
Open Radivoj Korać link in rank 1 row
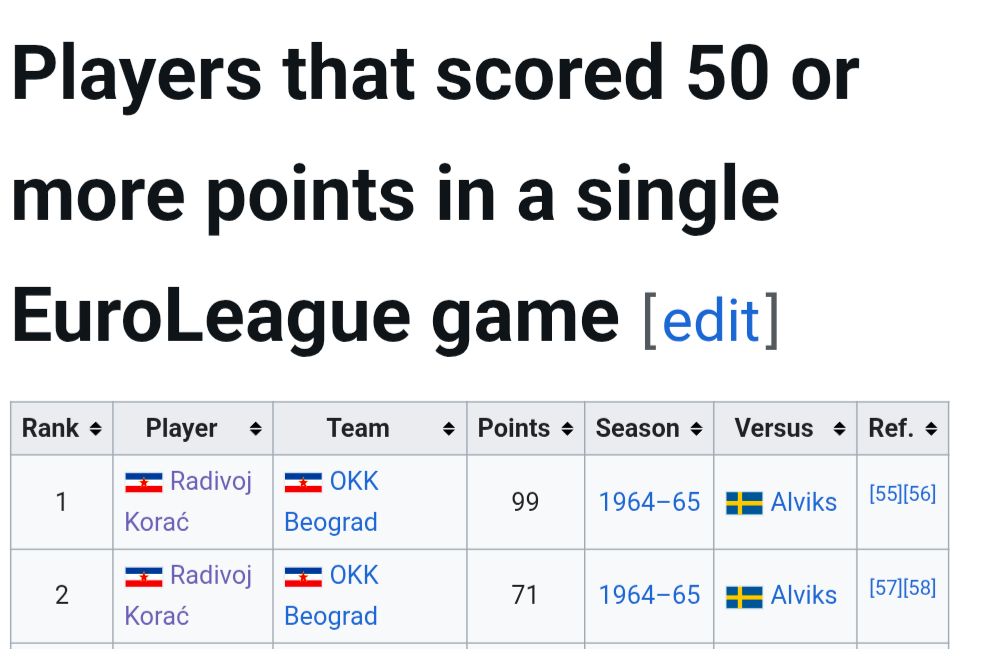tap(188, 501)
